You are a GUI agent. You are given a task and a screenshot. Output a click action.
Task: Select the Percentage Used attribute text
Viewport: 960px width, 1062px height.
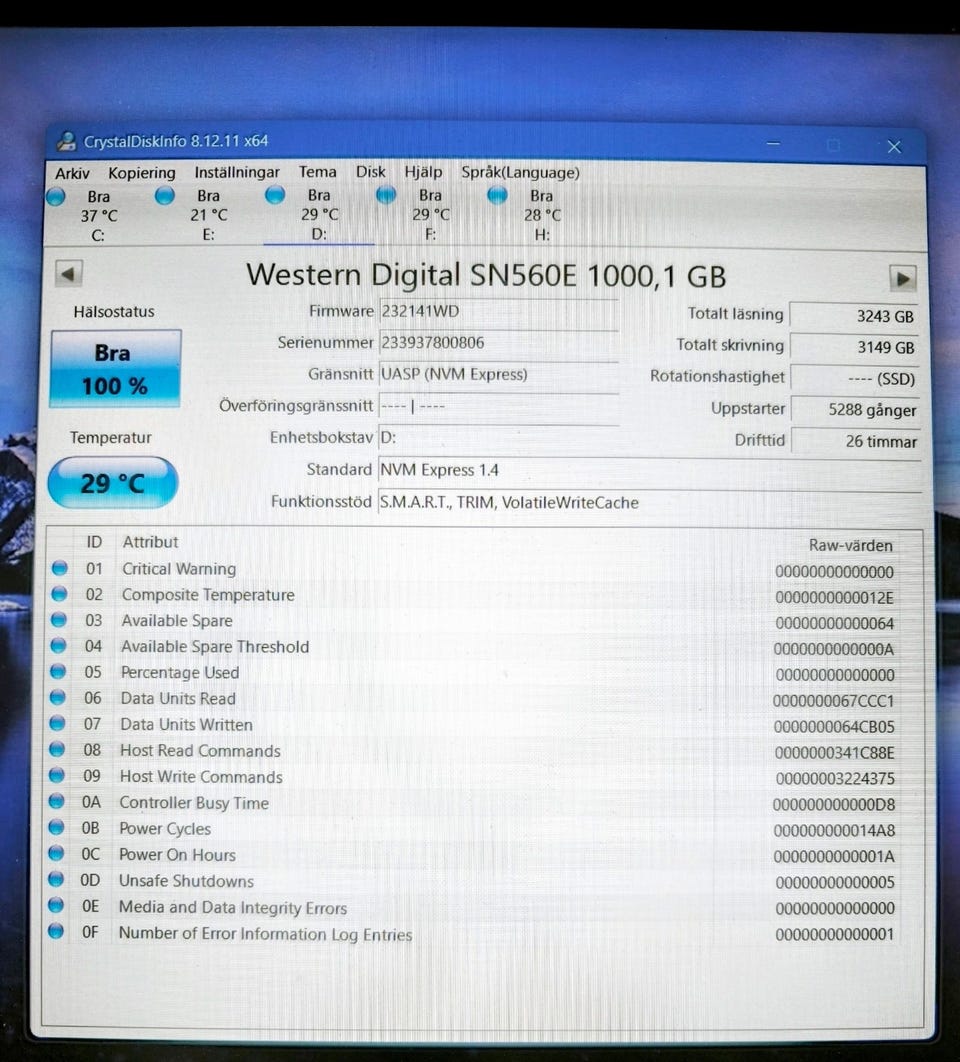click(180, 673)
